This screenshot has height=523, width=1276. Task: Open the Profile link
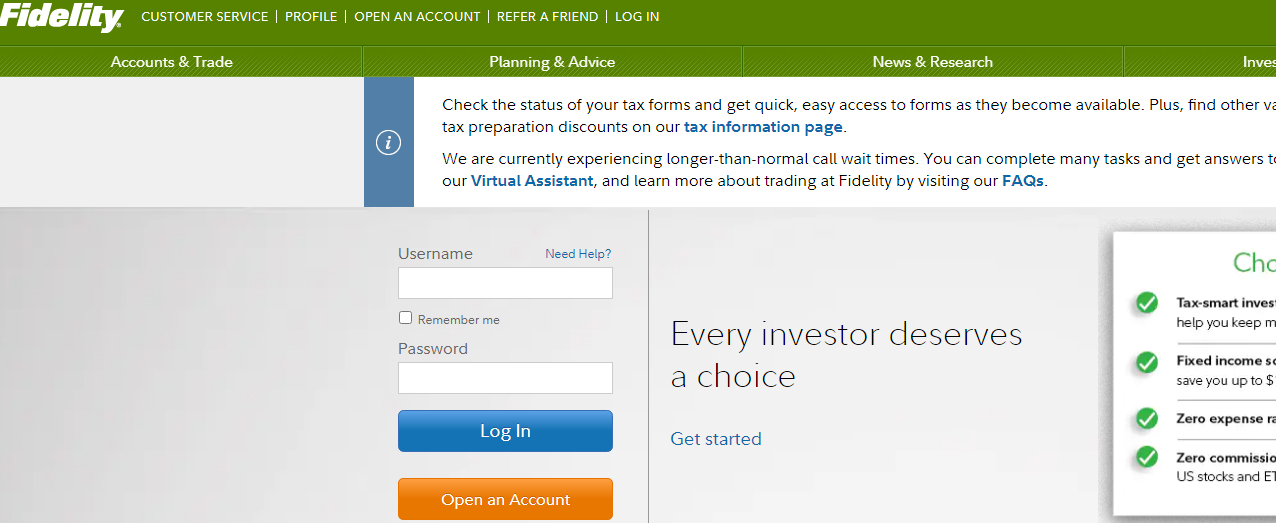(311, 17)
